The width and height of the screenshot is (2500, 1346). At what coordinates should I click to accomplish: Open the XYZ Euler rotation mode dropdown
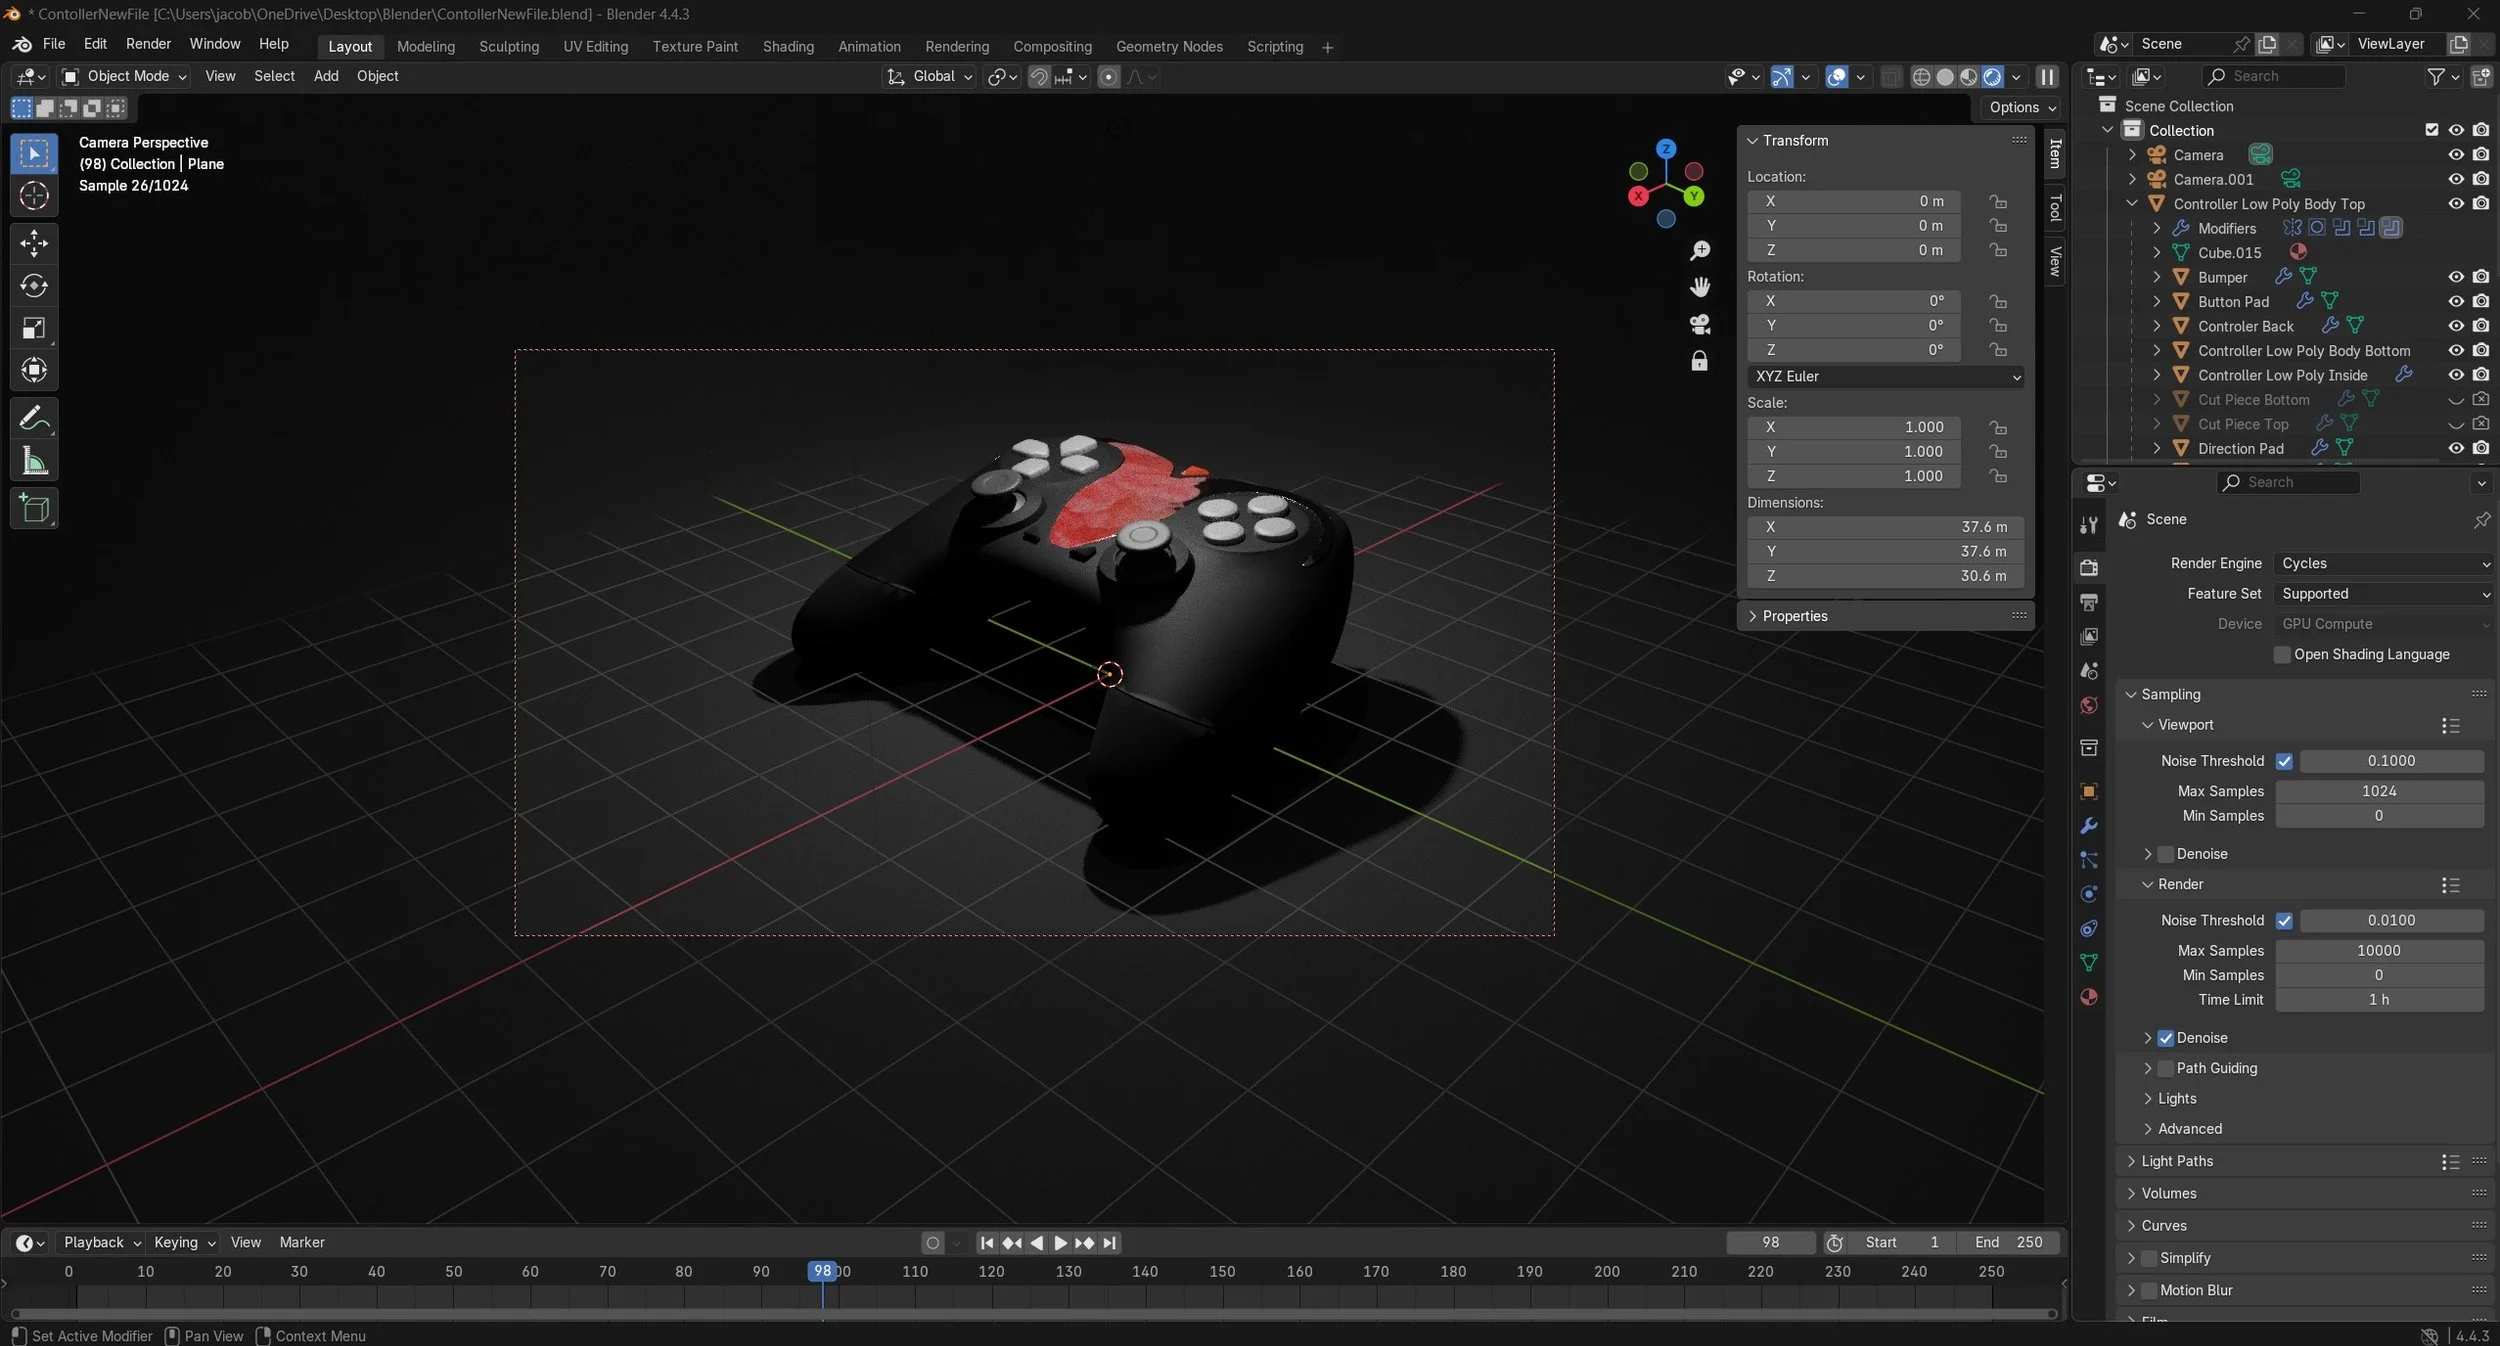coord(1886,376)
